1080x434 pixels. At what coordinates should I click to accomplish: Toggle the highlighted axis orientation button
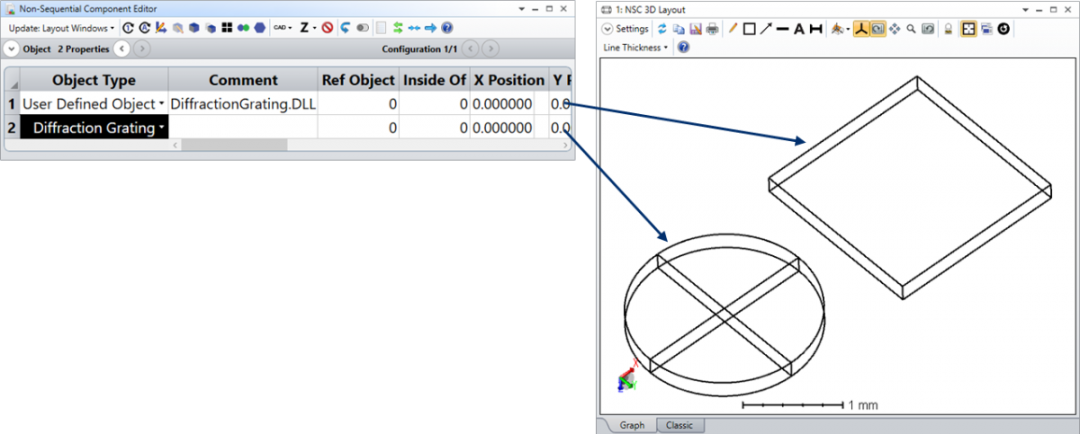859,29
